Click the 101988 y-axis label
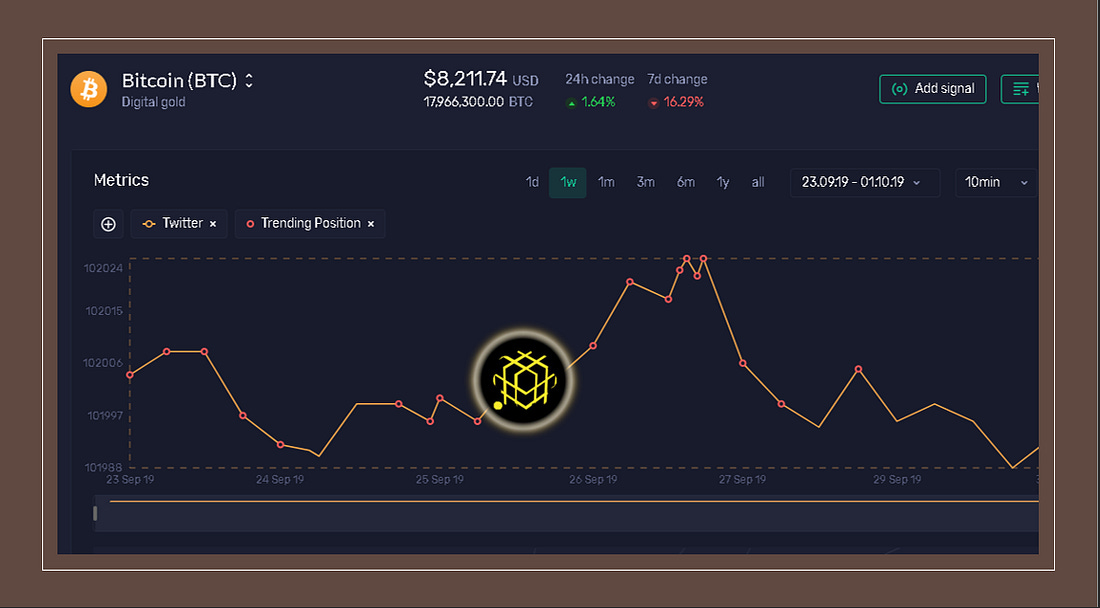The height and width of the screenshot is (608, 1100). pos(103,467)
